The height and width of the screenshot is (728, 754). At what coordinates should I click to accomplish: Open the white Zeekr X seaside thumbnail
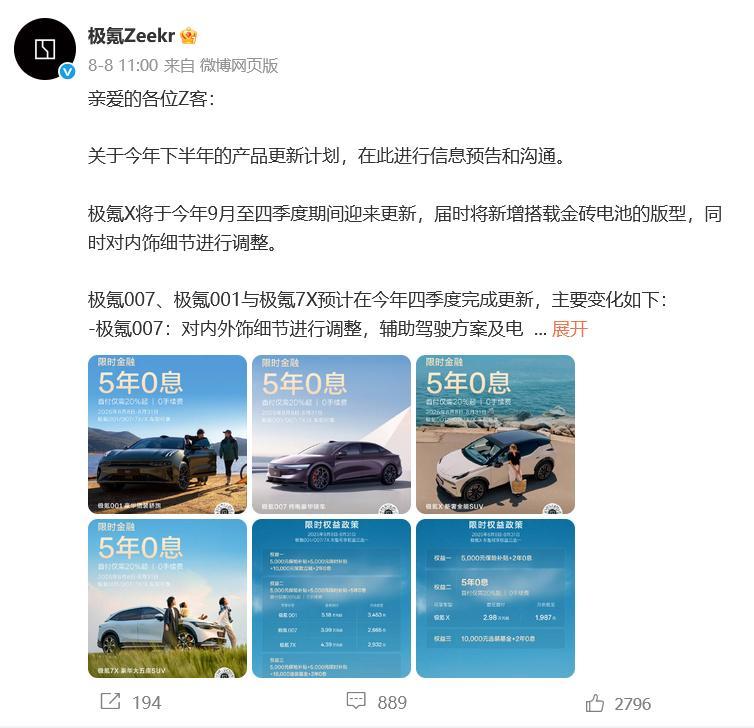click(495, 434)
